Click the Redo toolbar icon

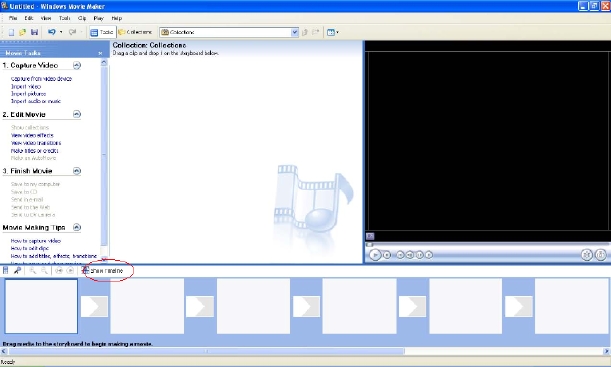point(72,32)
